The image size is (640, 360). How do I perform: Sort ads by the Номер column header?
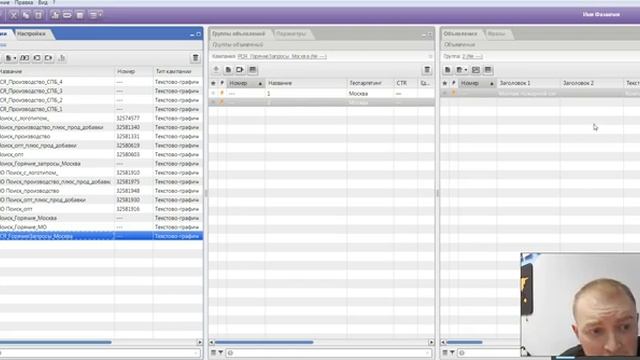[477, 83]
